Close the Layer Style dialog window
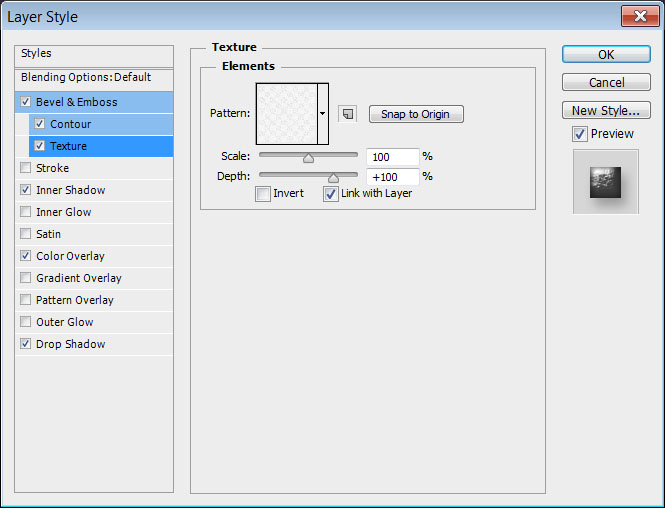Image resolution: width=665 pixels, height=508 pixels. pyautogui.click(x=638, y=17)
